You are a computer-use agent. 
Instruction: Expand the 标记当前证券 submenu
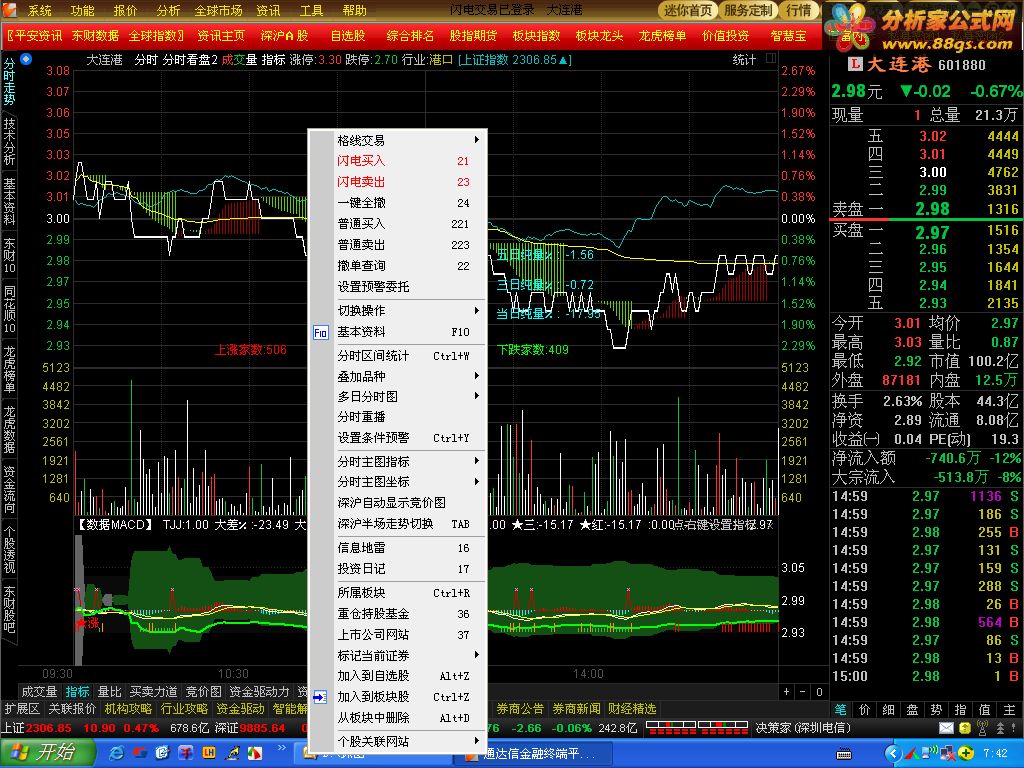[398, 655]
